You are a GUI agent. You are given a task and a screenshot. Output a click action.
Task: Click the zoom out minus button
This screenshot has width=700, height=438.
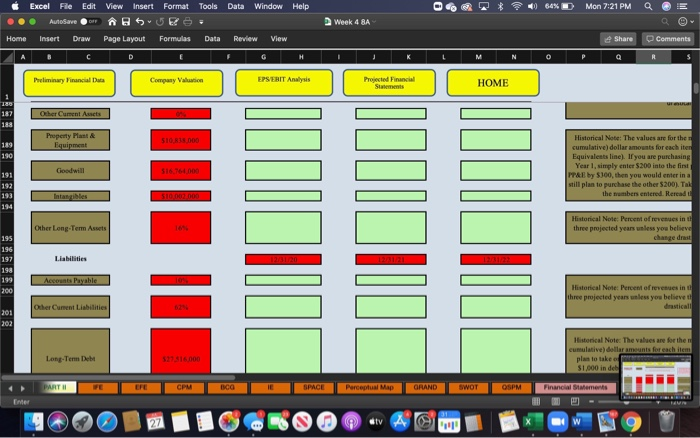click(591, 401)
